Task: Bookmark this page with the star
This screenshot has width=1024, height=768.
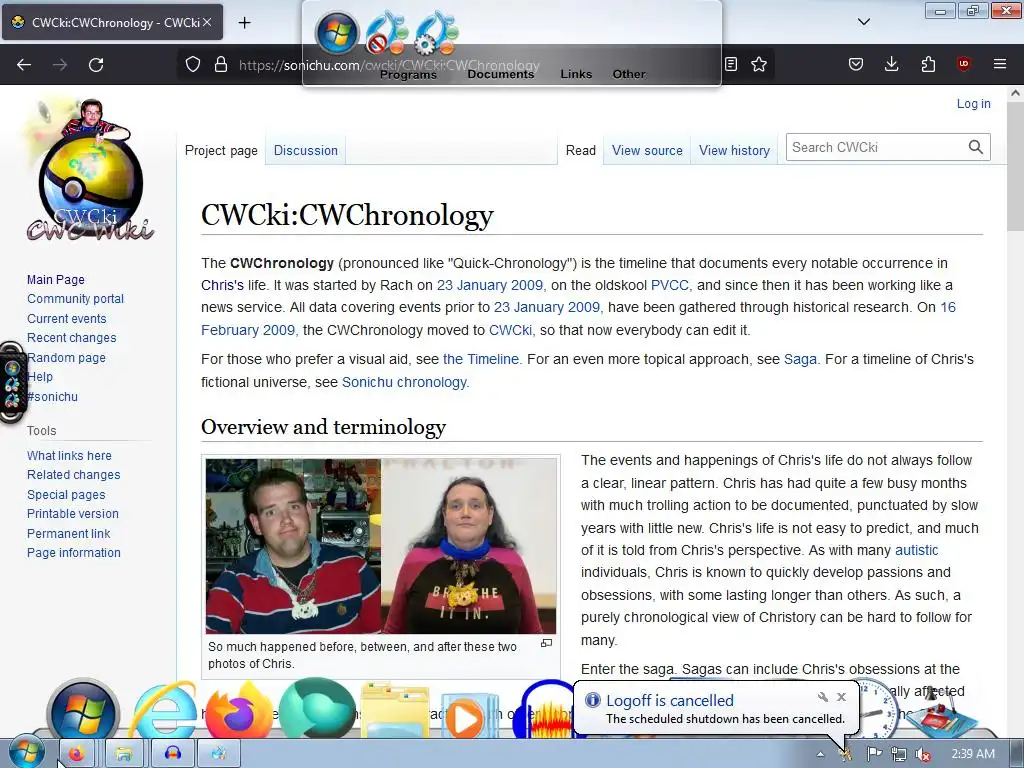Action: click(x=759, y=64)
